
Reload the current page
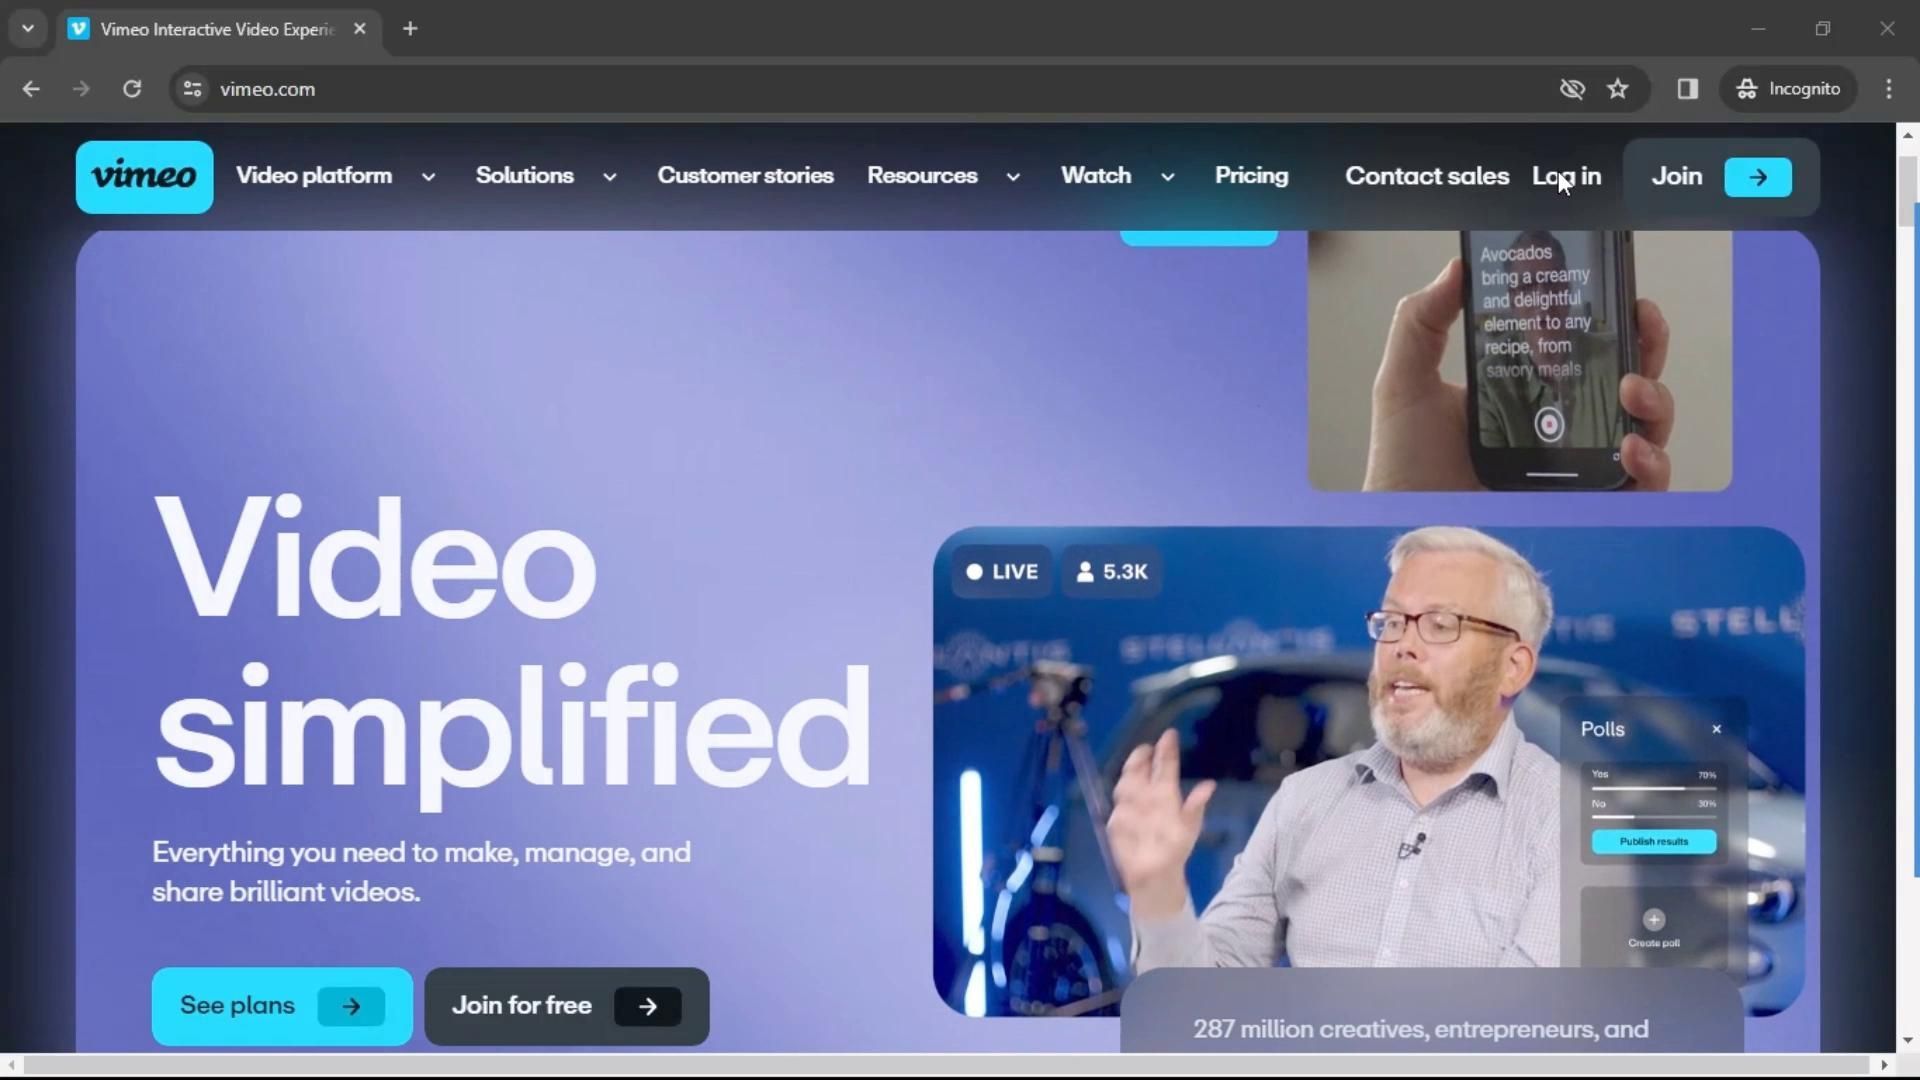(x=131, y=88)
